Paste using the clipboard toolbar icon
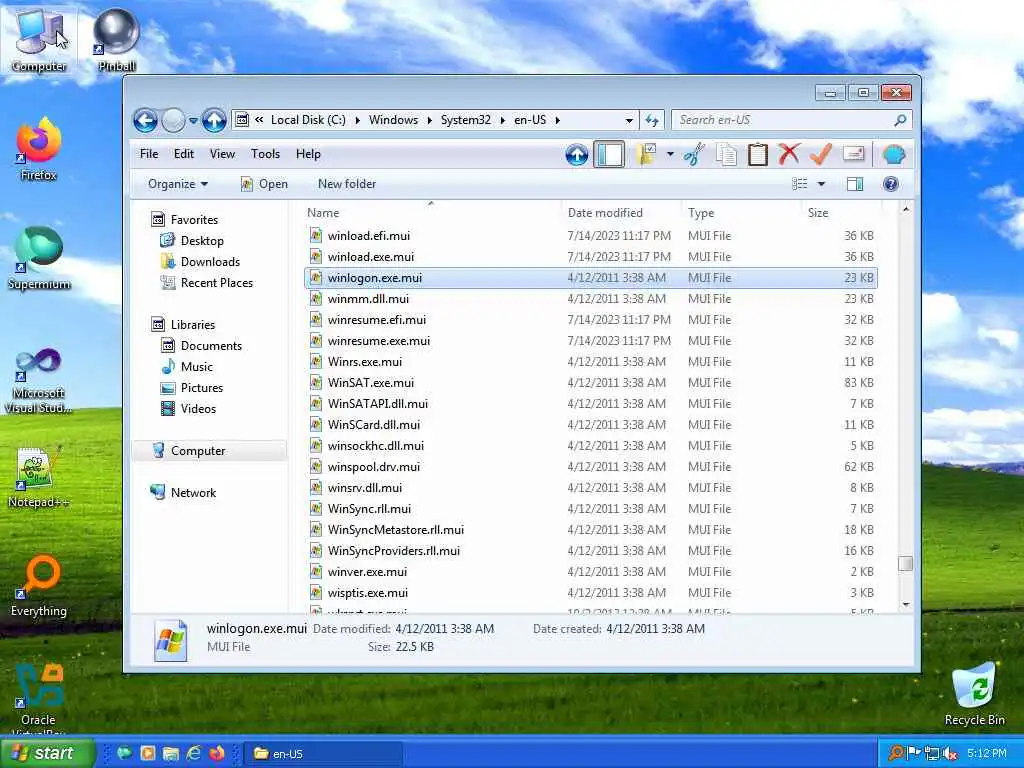The image size is (1024, 768). pos(758,155)
